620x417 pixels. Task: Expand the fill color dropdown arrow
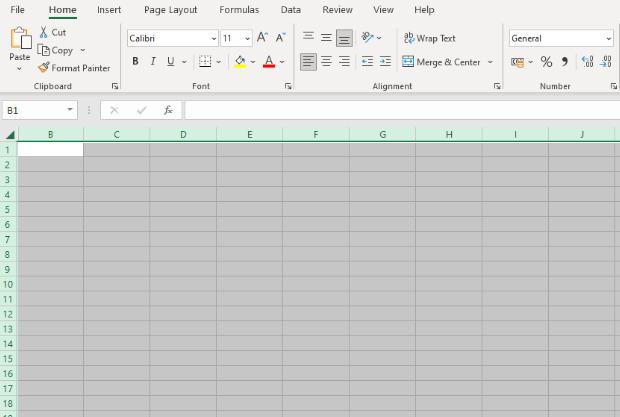tap(253, 62)
